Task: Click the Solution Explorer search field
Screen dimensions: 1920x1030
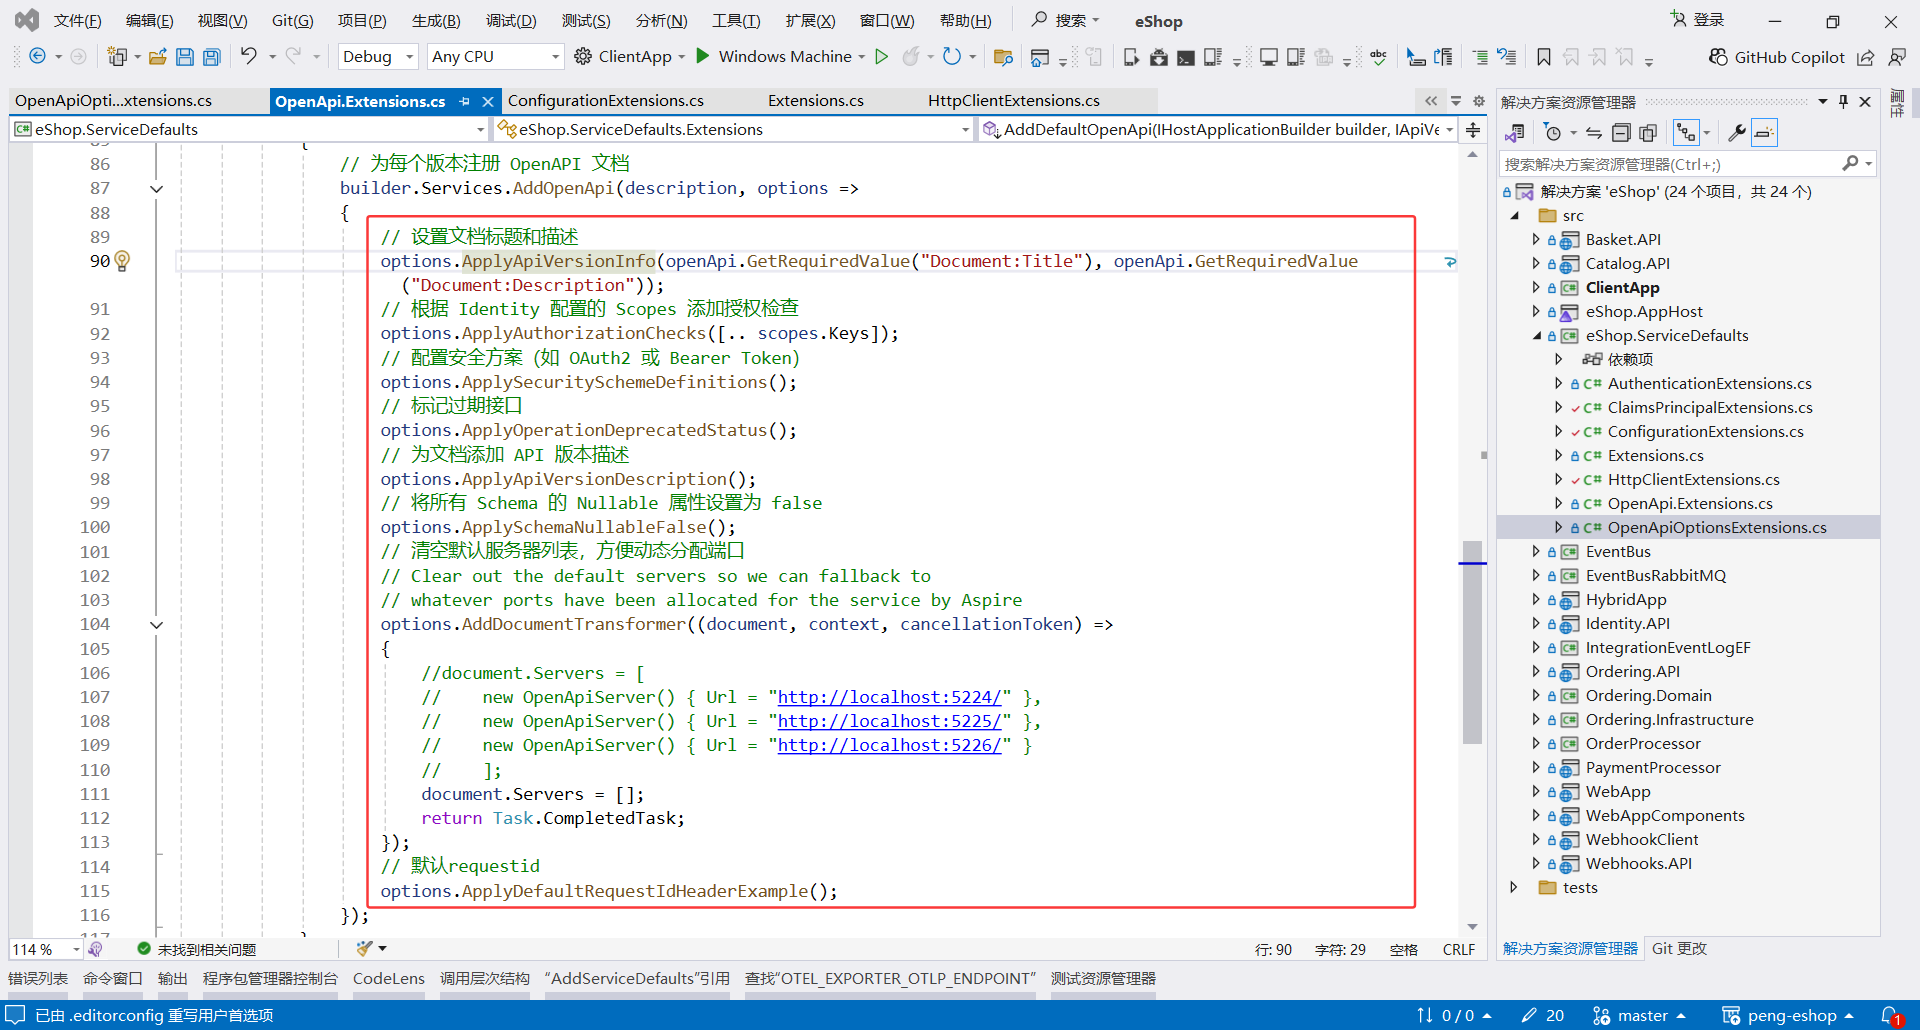Action: tap(1688, 164)
